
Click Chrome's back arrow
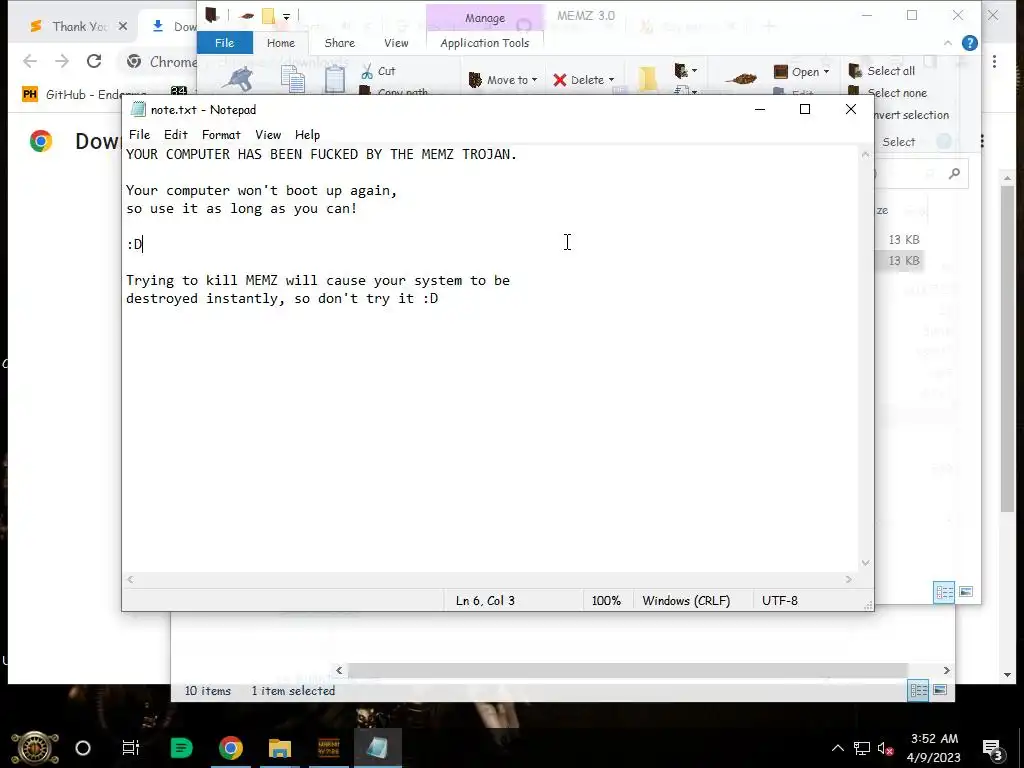[30, 61]
